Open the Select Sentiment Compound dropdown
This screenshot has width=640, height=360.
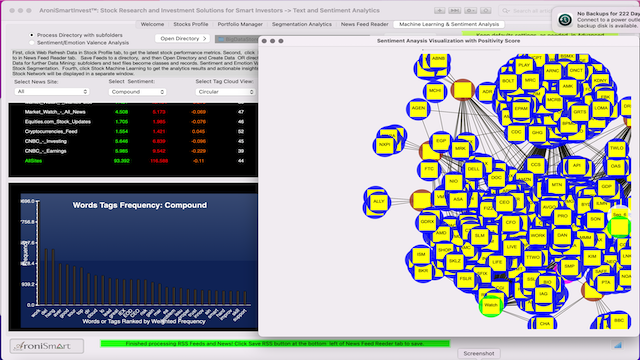[x=137, y=92]
